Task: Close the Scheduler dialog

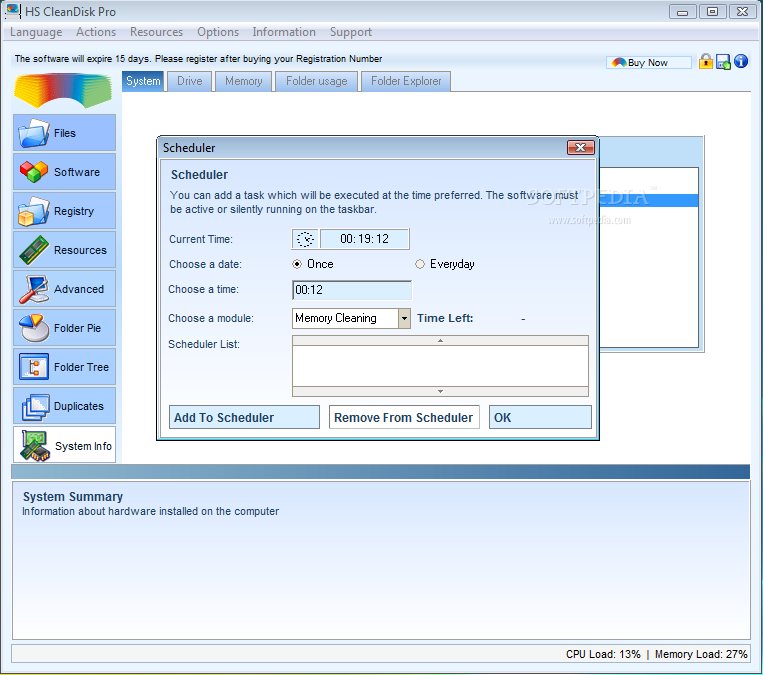Action: pos(581,147)
